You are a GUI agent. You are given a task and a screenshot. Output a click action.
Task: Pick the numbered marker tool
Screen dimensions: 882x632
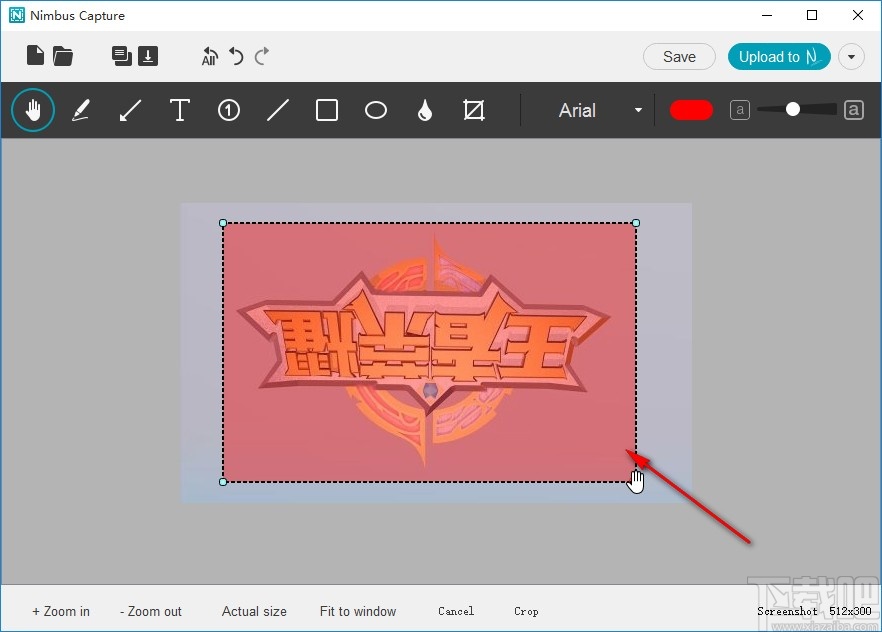[229, 110]
